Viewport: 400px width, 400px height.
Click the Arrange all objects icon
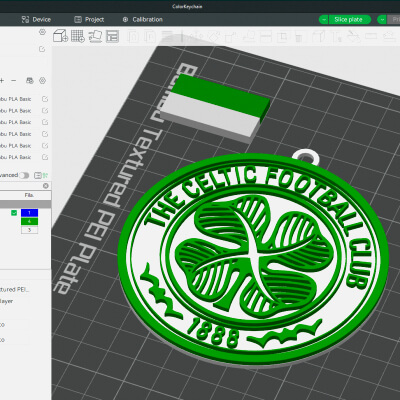(112, 36)
